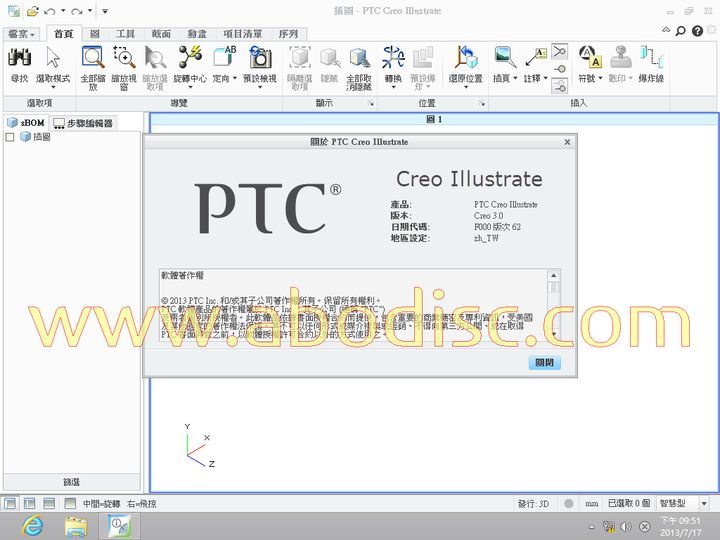Open Internet Explorer from the taskbar

[32, 525]
